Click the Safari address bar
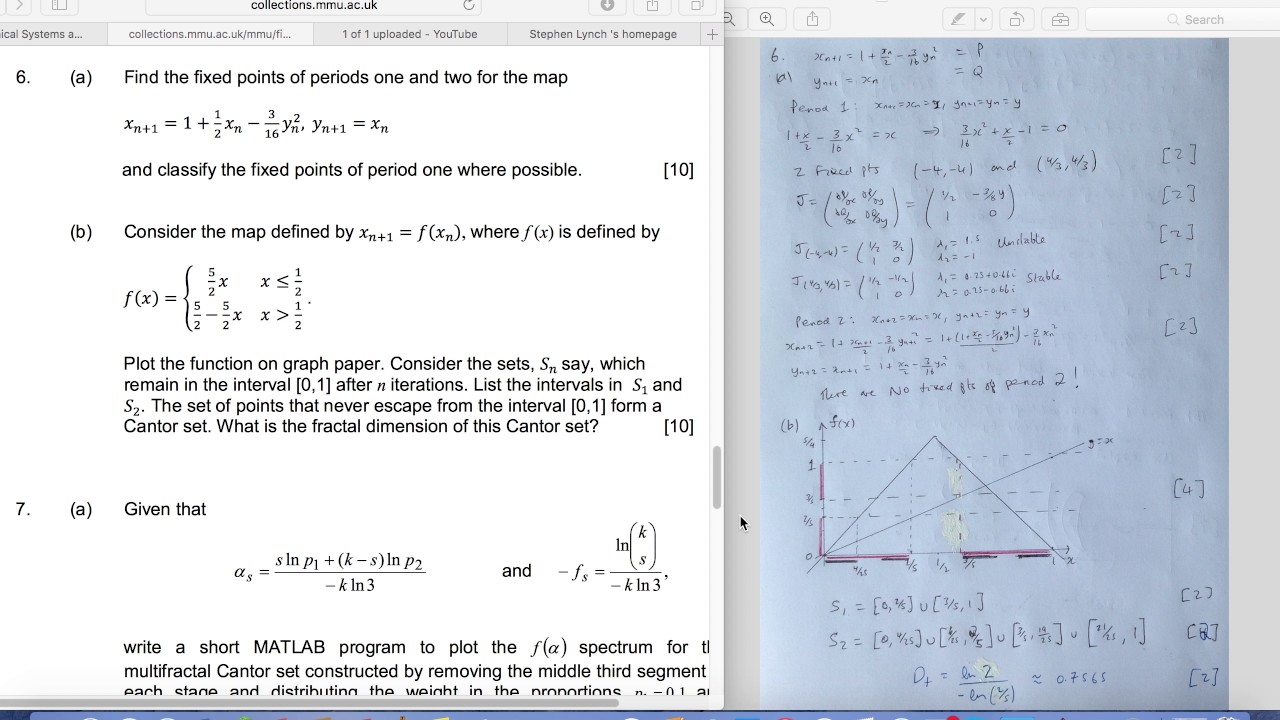 click(x=314, y=6)
